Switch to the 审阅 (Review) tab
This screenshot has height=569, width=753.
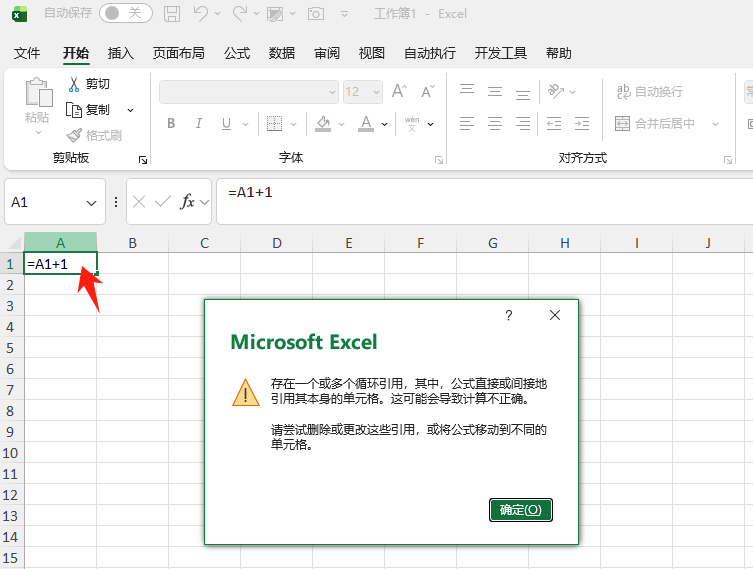point(327,53)
